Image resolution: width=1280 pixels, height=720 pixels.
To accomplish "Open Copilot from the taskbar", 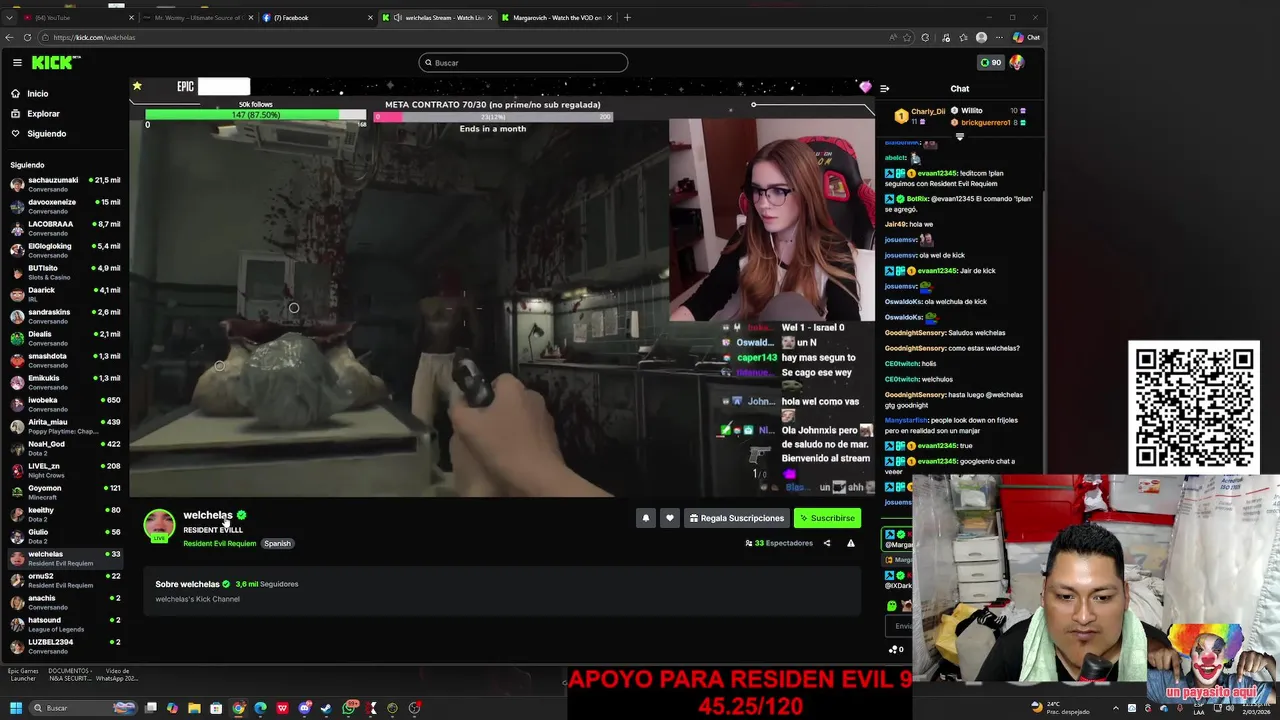I will [172, 708].
